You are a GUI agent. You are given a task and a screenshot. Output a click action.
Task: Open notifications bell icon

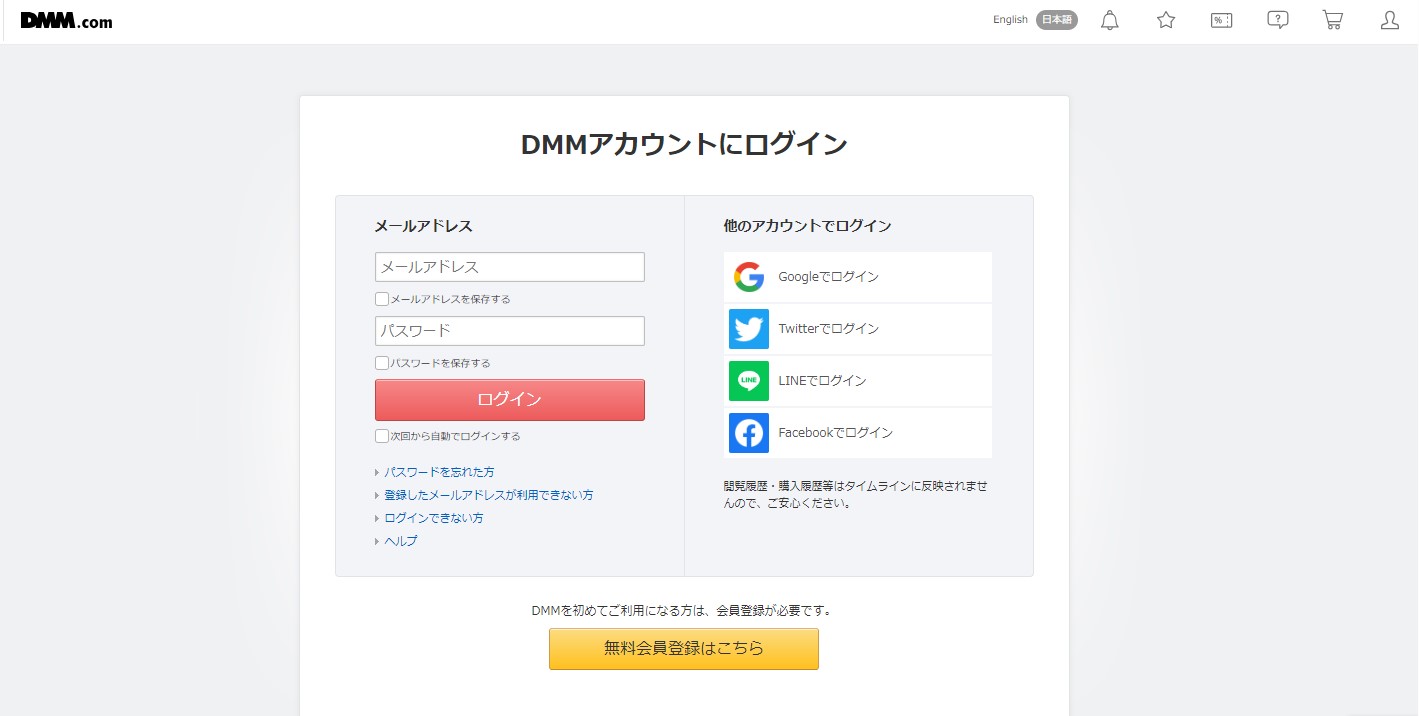1110,20
